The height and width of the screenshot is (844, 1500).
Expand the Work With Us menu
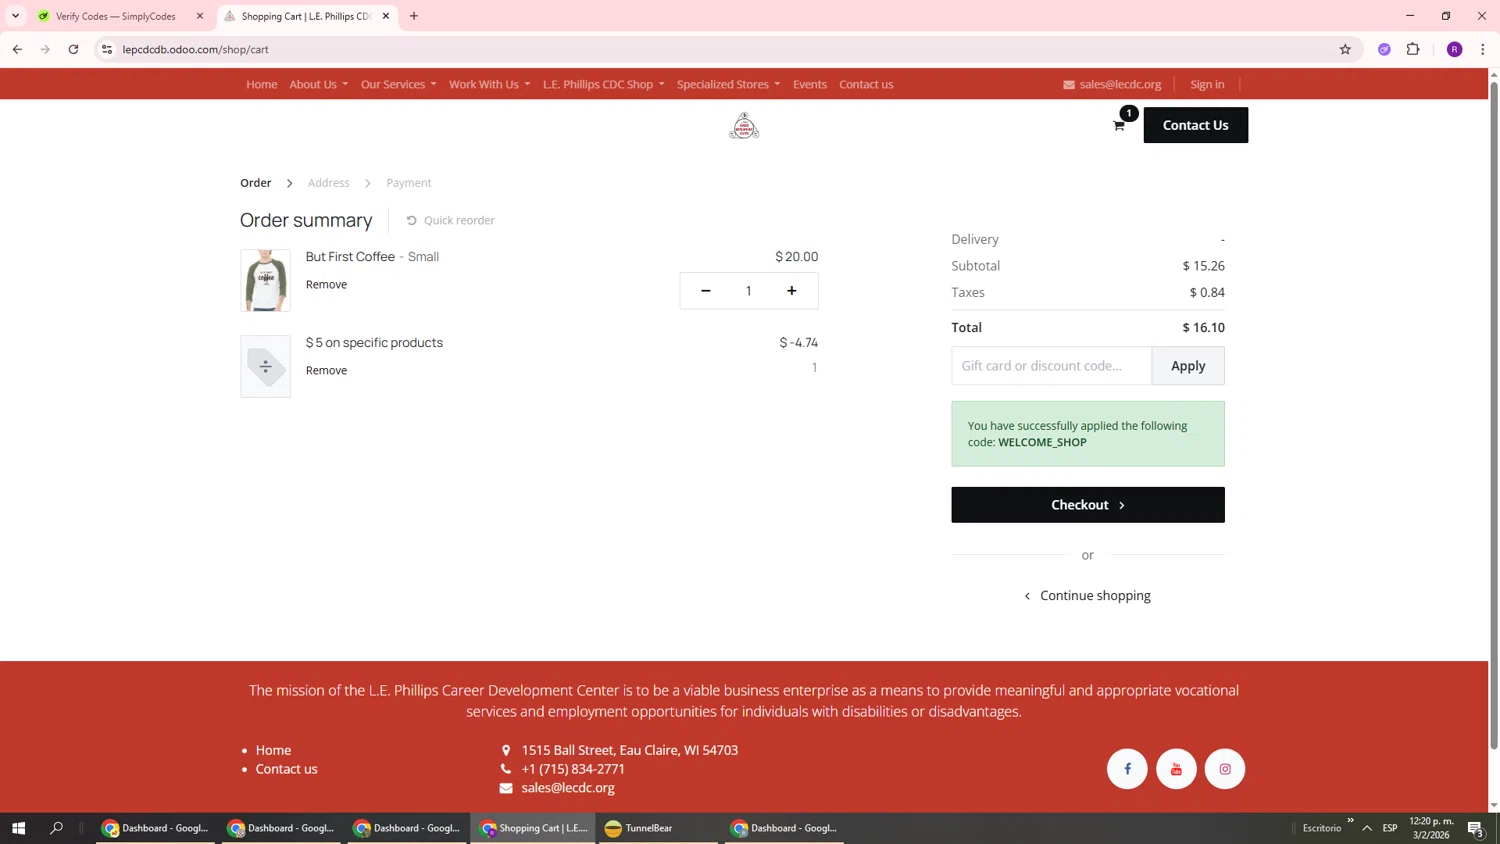pyautogui.click(x=489, y=84)
